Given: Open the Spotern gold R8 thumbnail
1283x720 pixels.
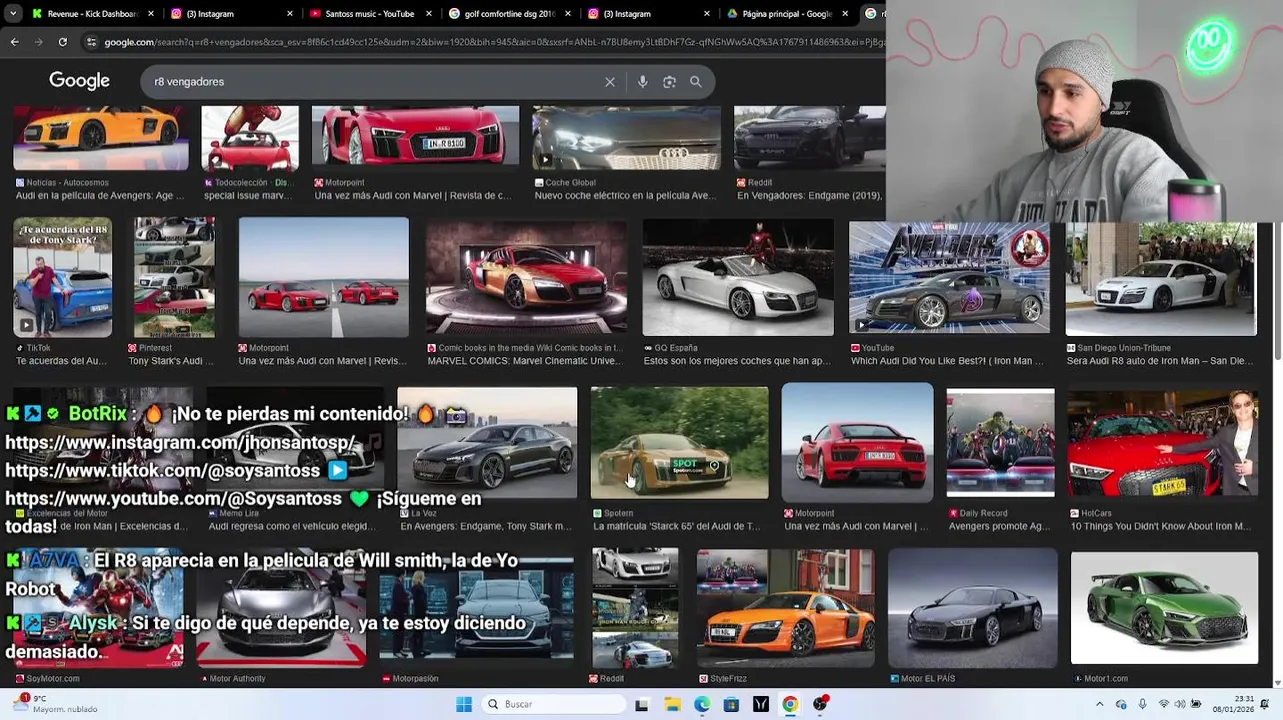Looking at the screenshot, I should coord(679,442).
